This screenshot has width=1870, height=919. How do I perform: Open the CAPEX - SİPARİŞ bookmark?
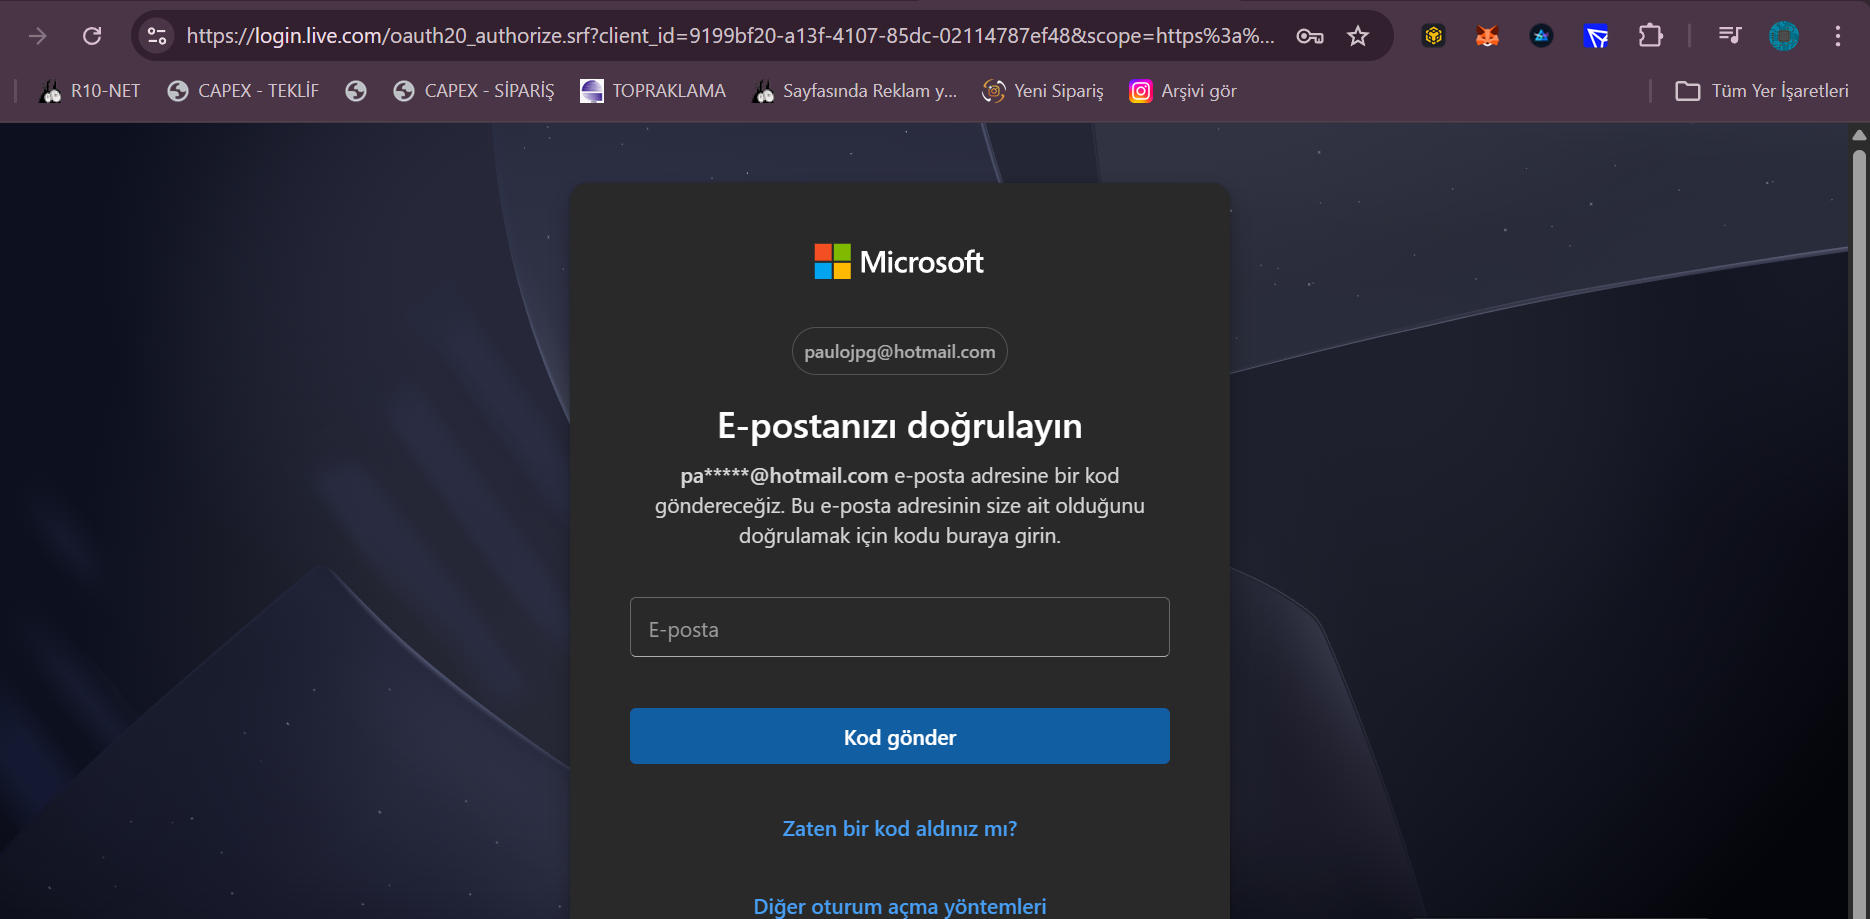[474, 91]
